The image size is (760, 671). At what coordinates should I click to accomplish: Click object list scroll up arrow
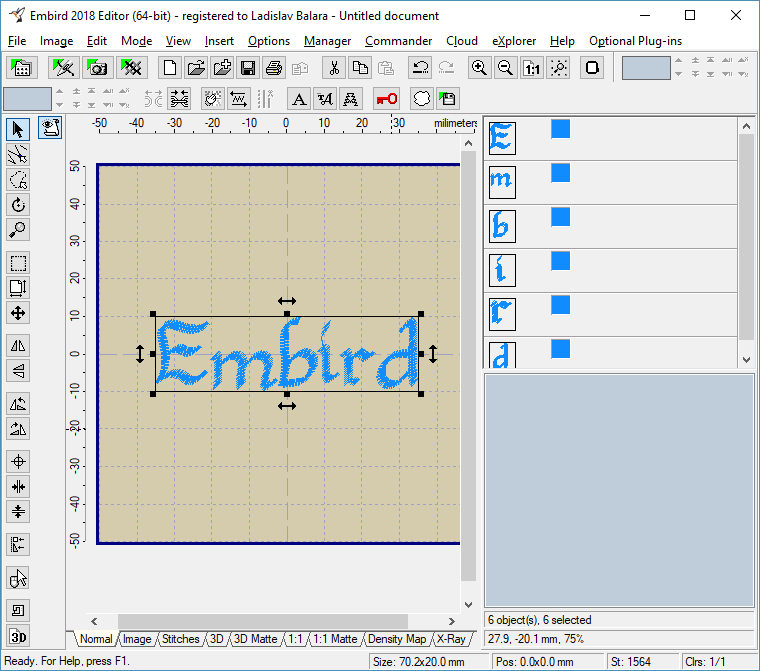click(746, 126)
